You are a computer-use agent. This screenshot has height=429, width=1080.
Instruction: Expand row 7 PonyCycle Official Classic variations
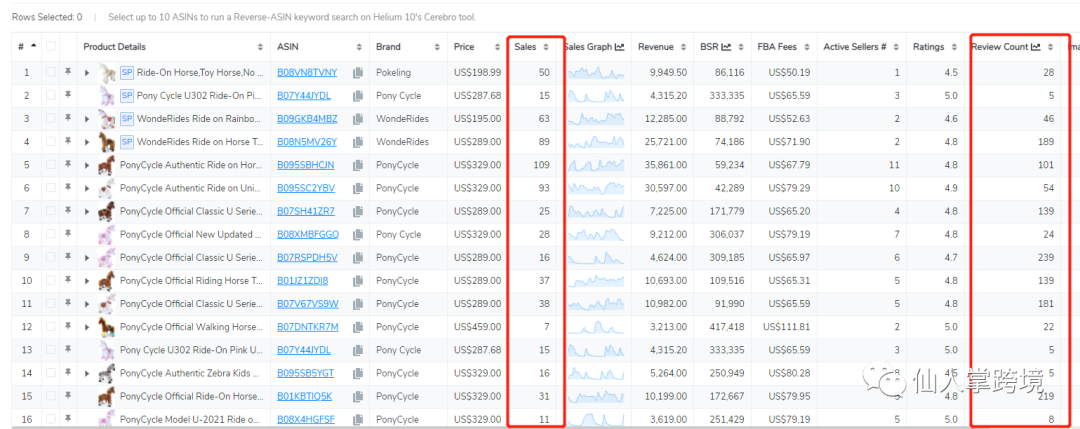coord(87,211)
